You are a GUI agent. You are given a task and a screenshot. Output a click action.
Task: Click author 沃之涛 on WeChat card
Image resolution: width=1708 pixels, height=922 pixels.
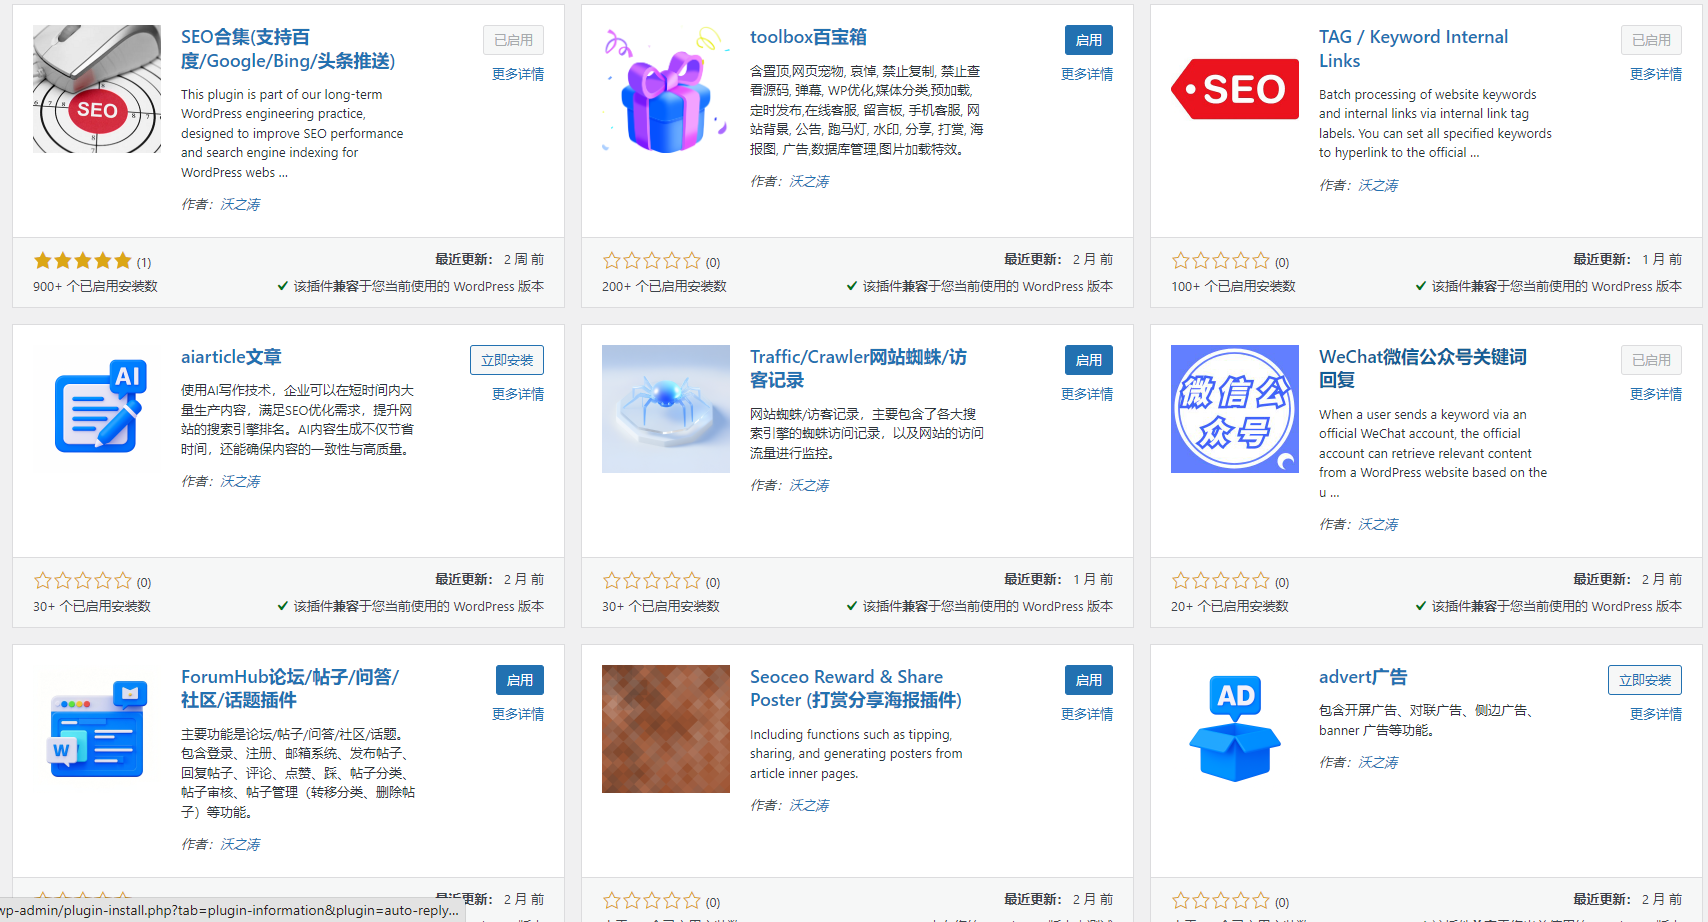pos(1378,524)
